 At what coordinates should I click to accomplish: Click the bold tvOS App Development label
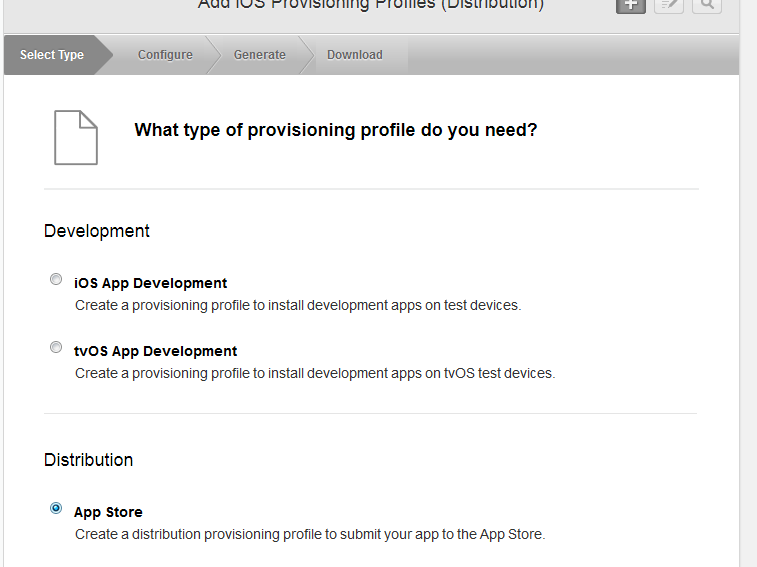pos(156,351)
